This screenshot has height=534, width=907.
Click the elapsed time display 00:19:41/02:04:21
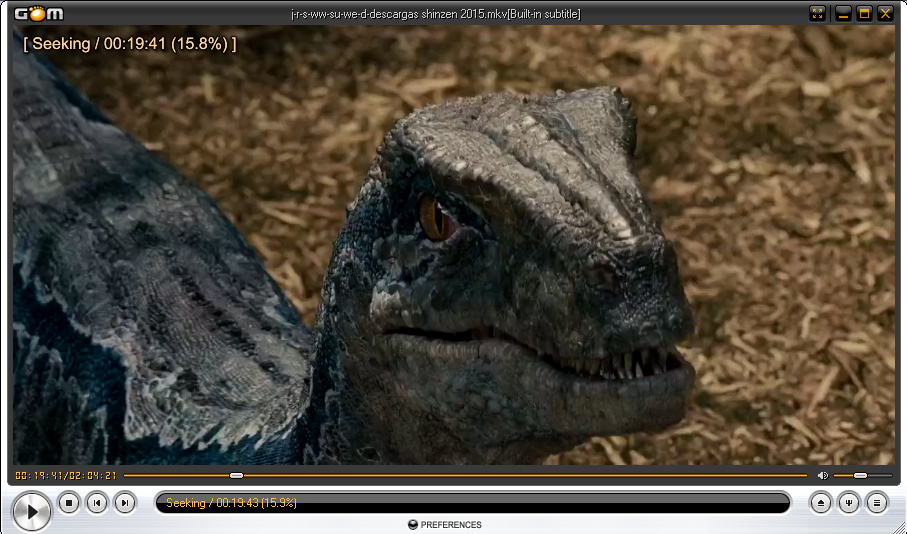(x=66, y=476)
